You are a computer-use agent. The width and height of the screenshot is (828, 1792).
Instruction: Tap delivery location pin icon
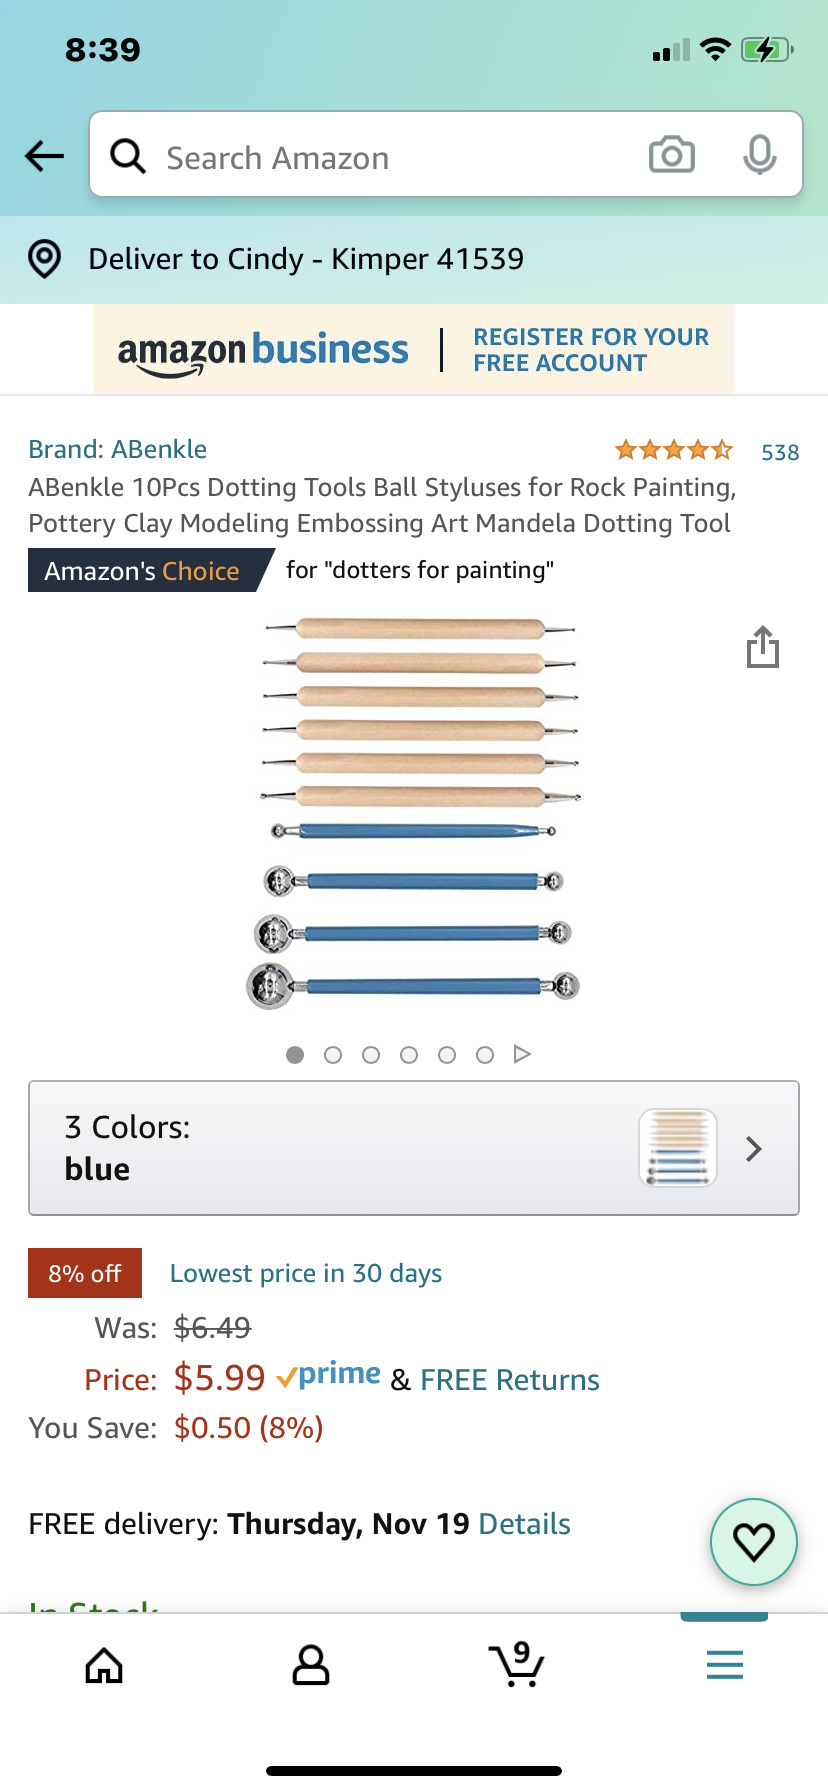pos(45,259)
